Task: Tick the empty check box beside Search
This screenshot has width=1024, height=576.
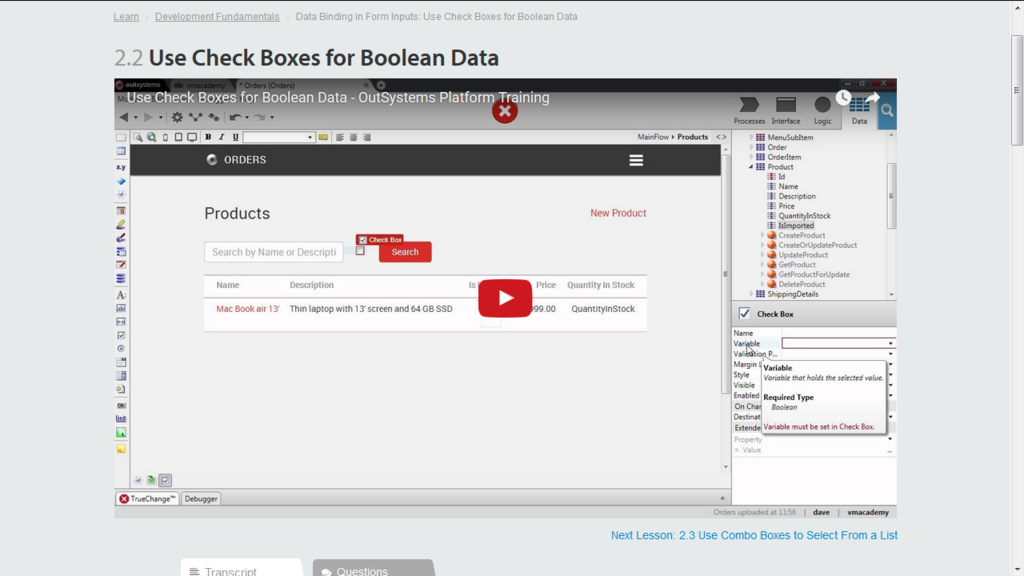Action: tap(360, 251)
